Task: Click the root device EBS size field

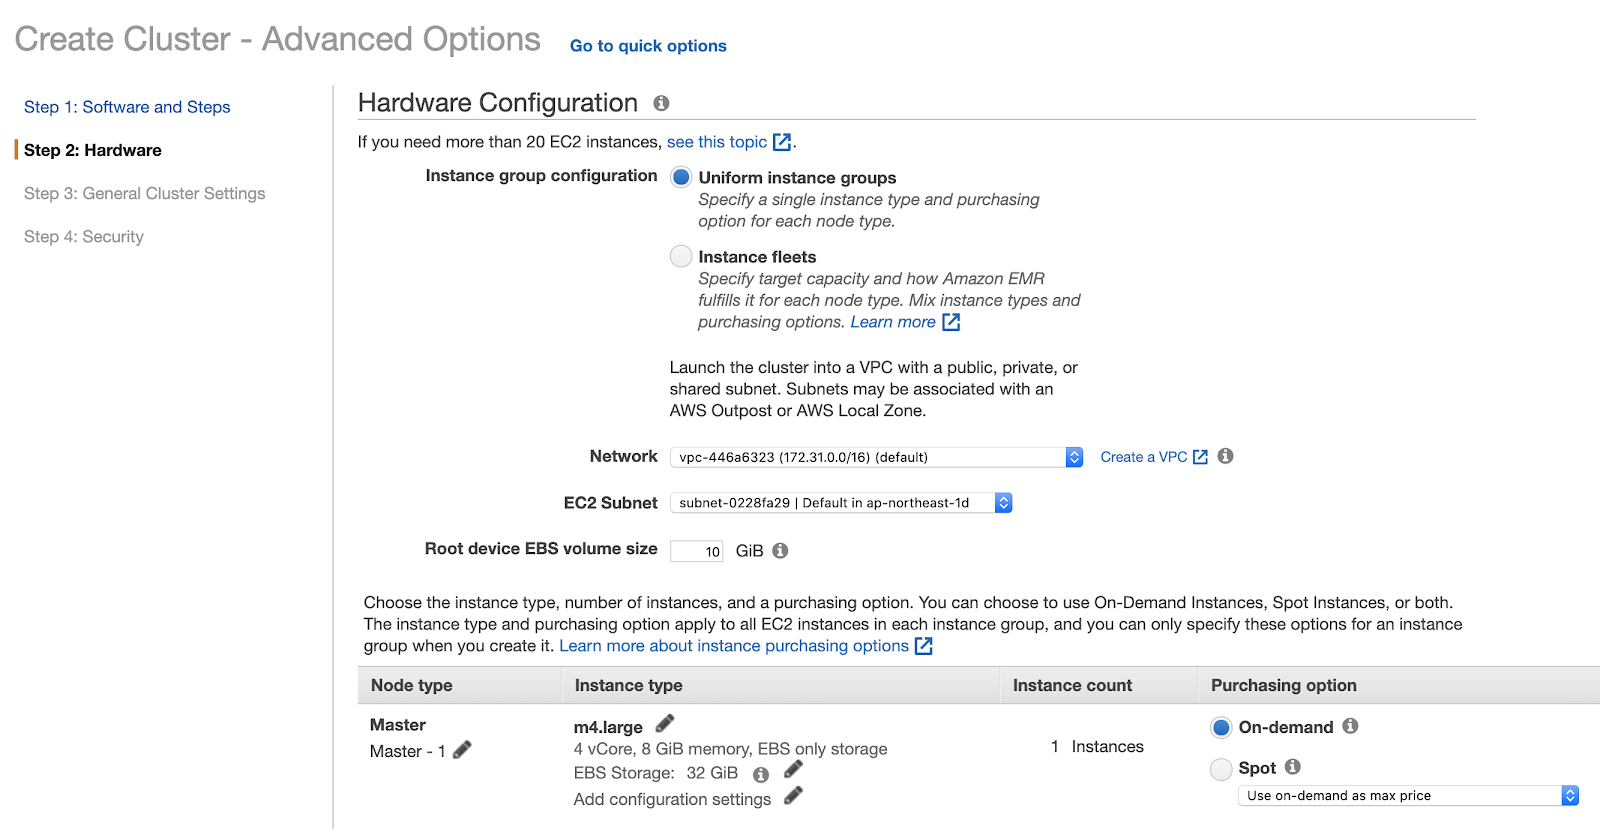Action: (x=697, y=551)
